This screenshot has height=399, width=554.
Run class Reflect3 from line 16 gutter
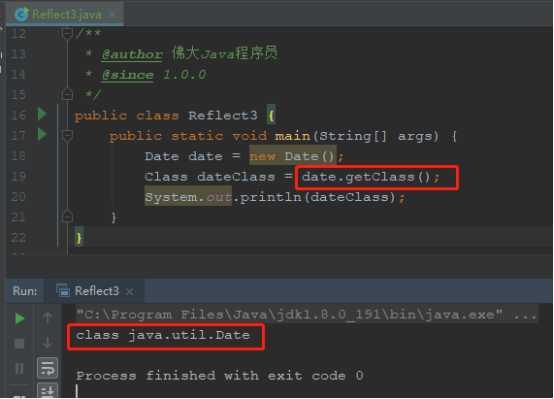tap(42, 114)
